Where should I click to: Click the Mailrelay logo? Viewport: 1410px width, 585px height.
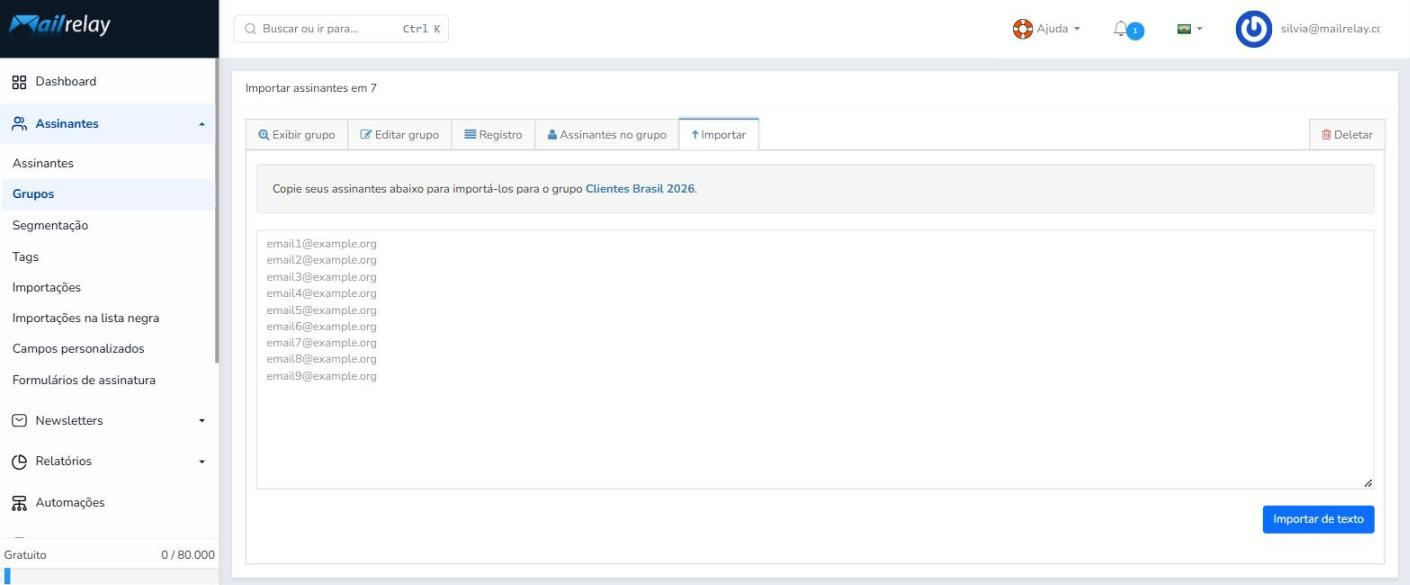pos(60,27)
